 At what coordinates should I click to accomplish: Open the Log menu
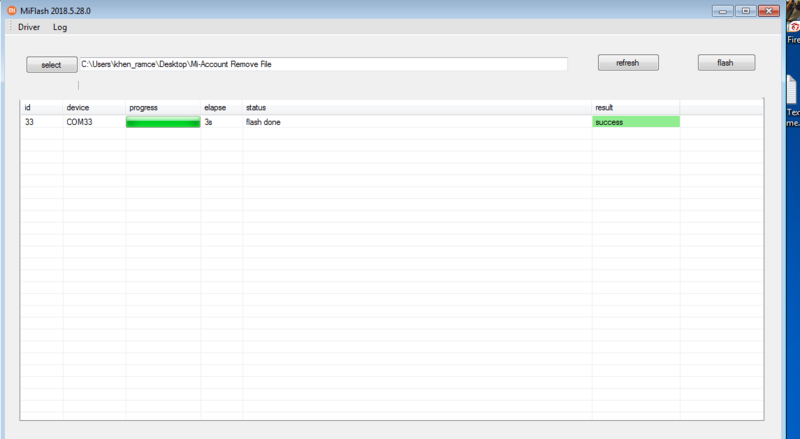click(x=60, y=27)
